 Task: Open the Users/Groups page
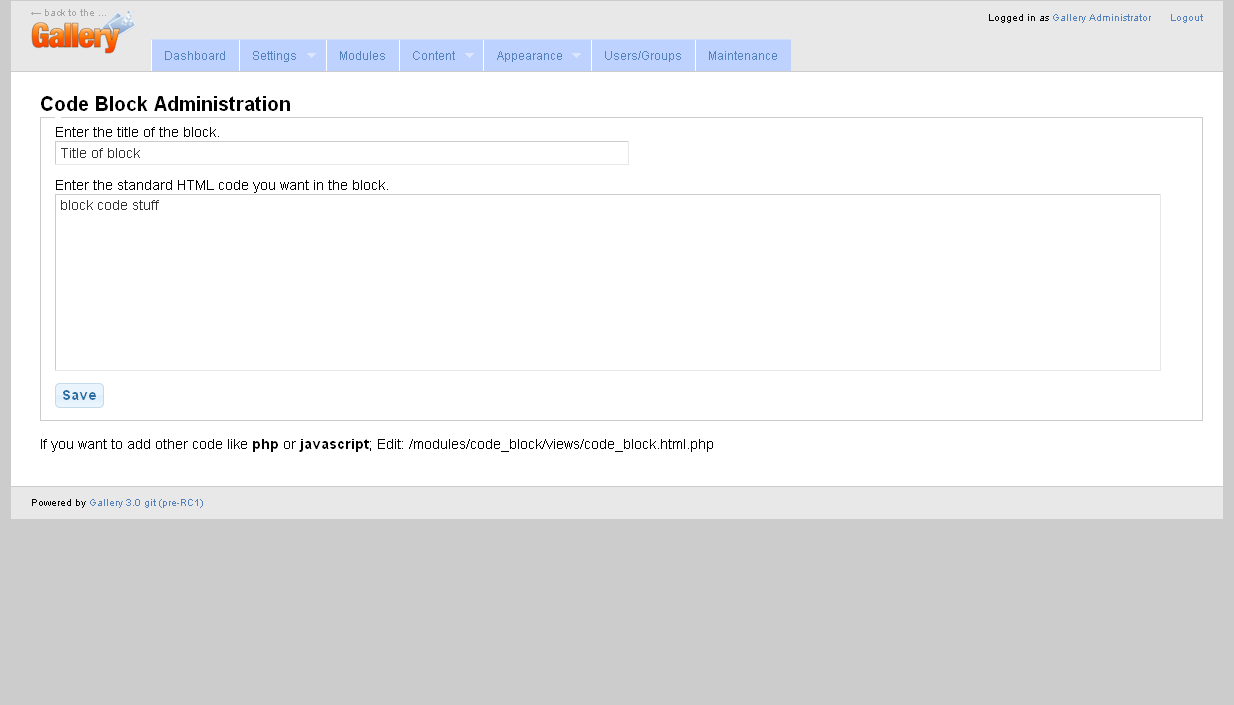point(643,56)
